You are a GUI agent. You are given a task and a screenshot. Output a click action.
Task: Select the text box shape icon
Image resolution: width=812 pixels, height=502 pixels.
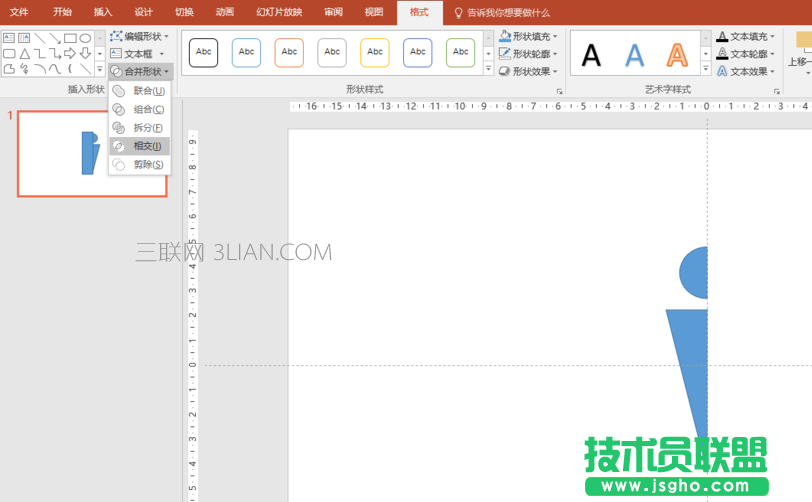click(x=9, y=38)
